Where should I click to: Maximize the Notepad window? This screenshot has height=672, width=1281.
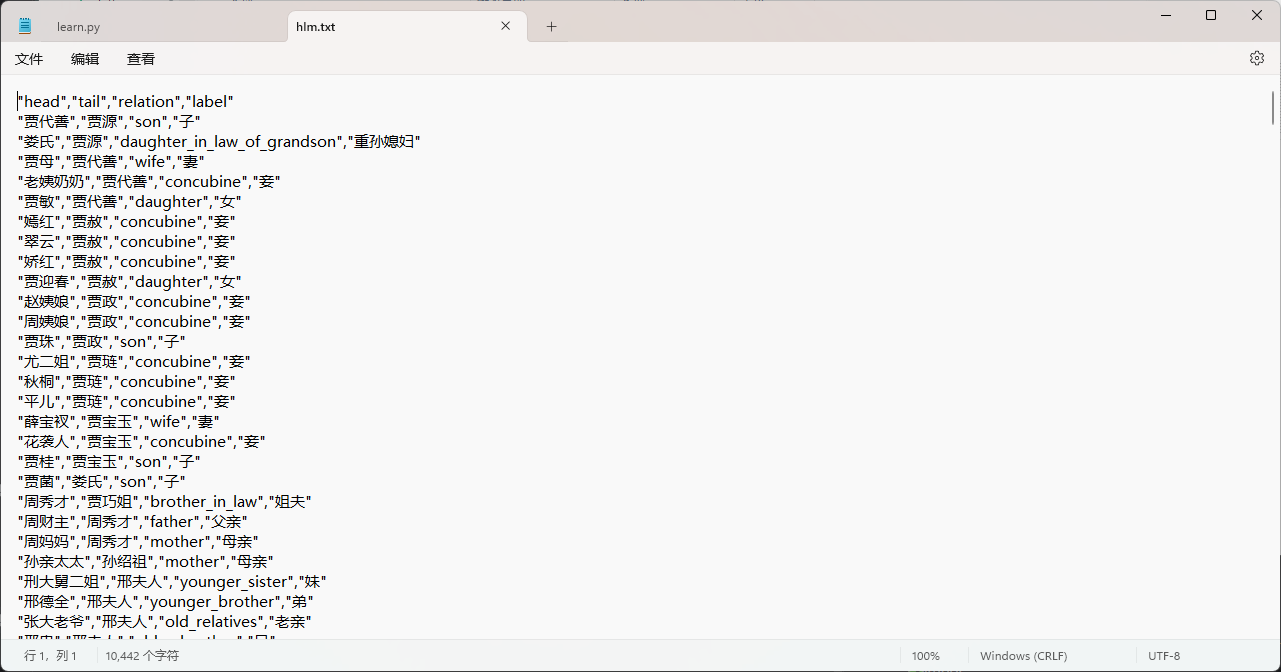coord(1211,15)
